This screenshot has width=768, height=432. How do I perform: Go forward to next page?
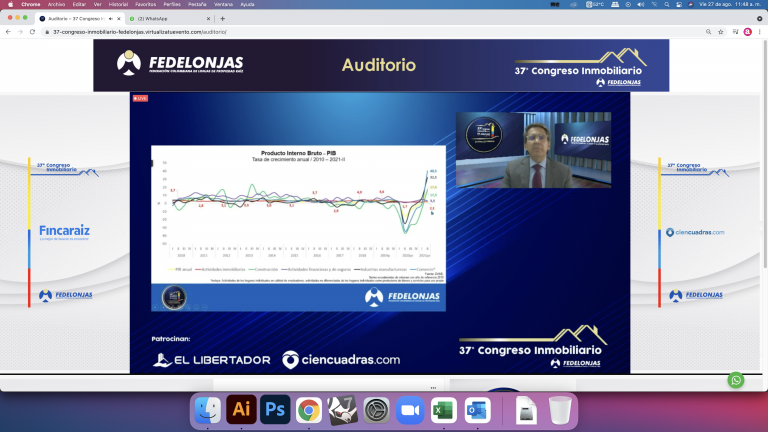click(20, 32)
